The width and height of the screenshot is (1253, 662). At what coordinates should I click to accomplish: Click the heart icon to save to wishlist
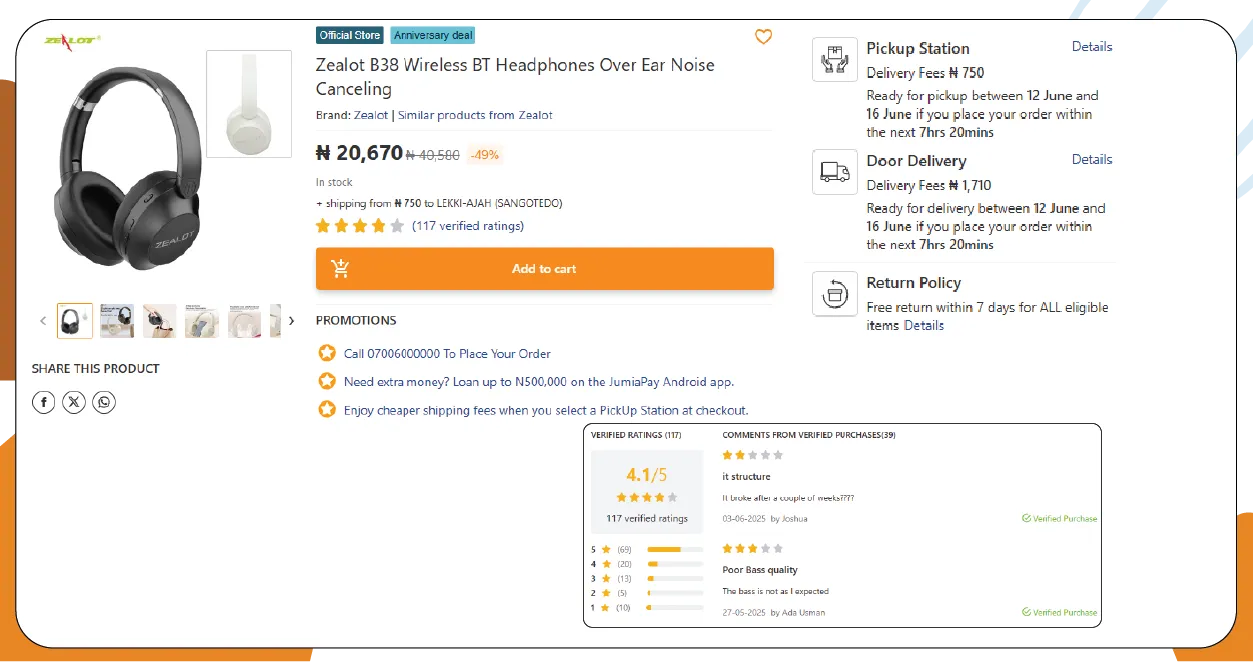point(763,36)
